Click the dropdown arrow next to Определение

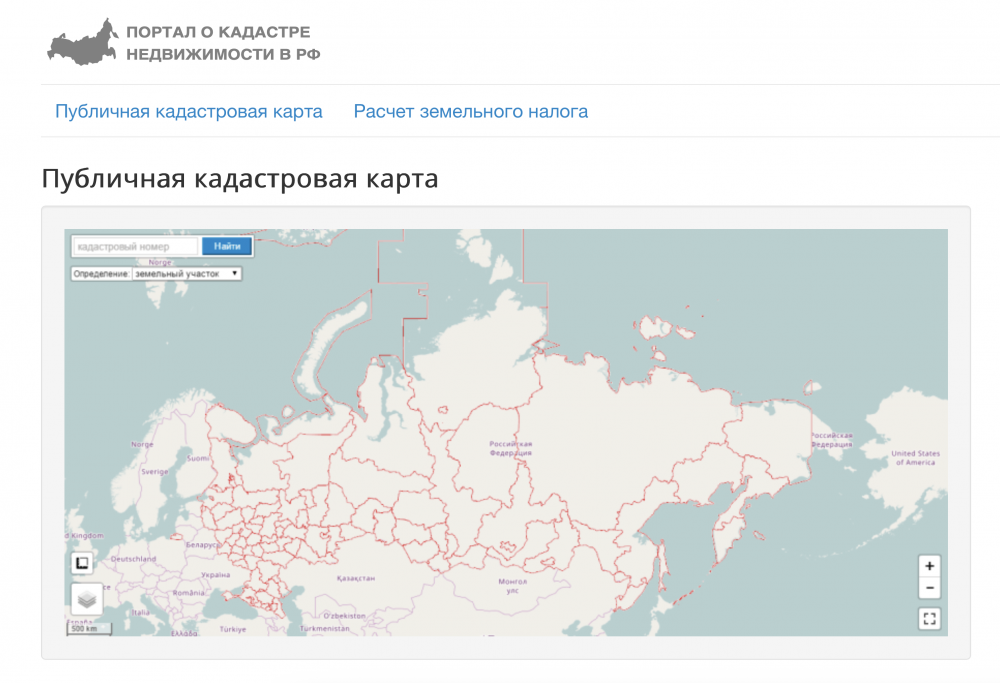click(233, 272)
